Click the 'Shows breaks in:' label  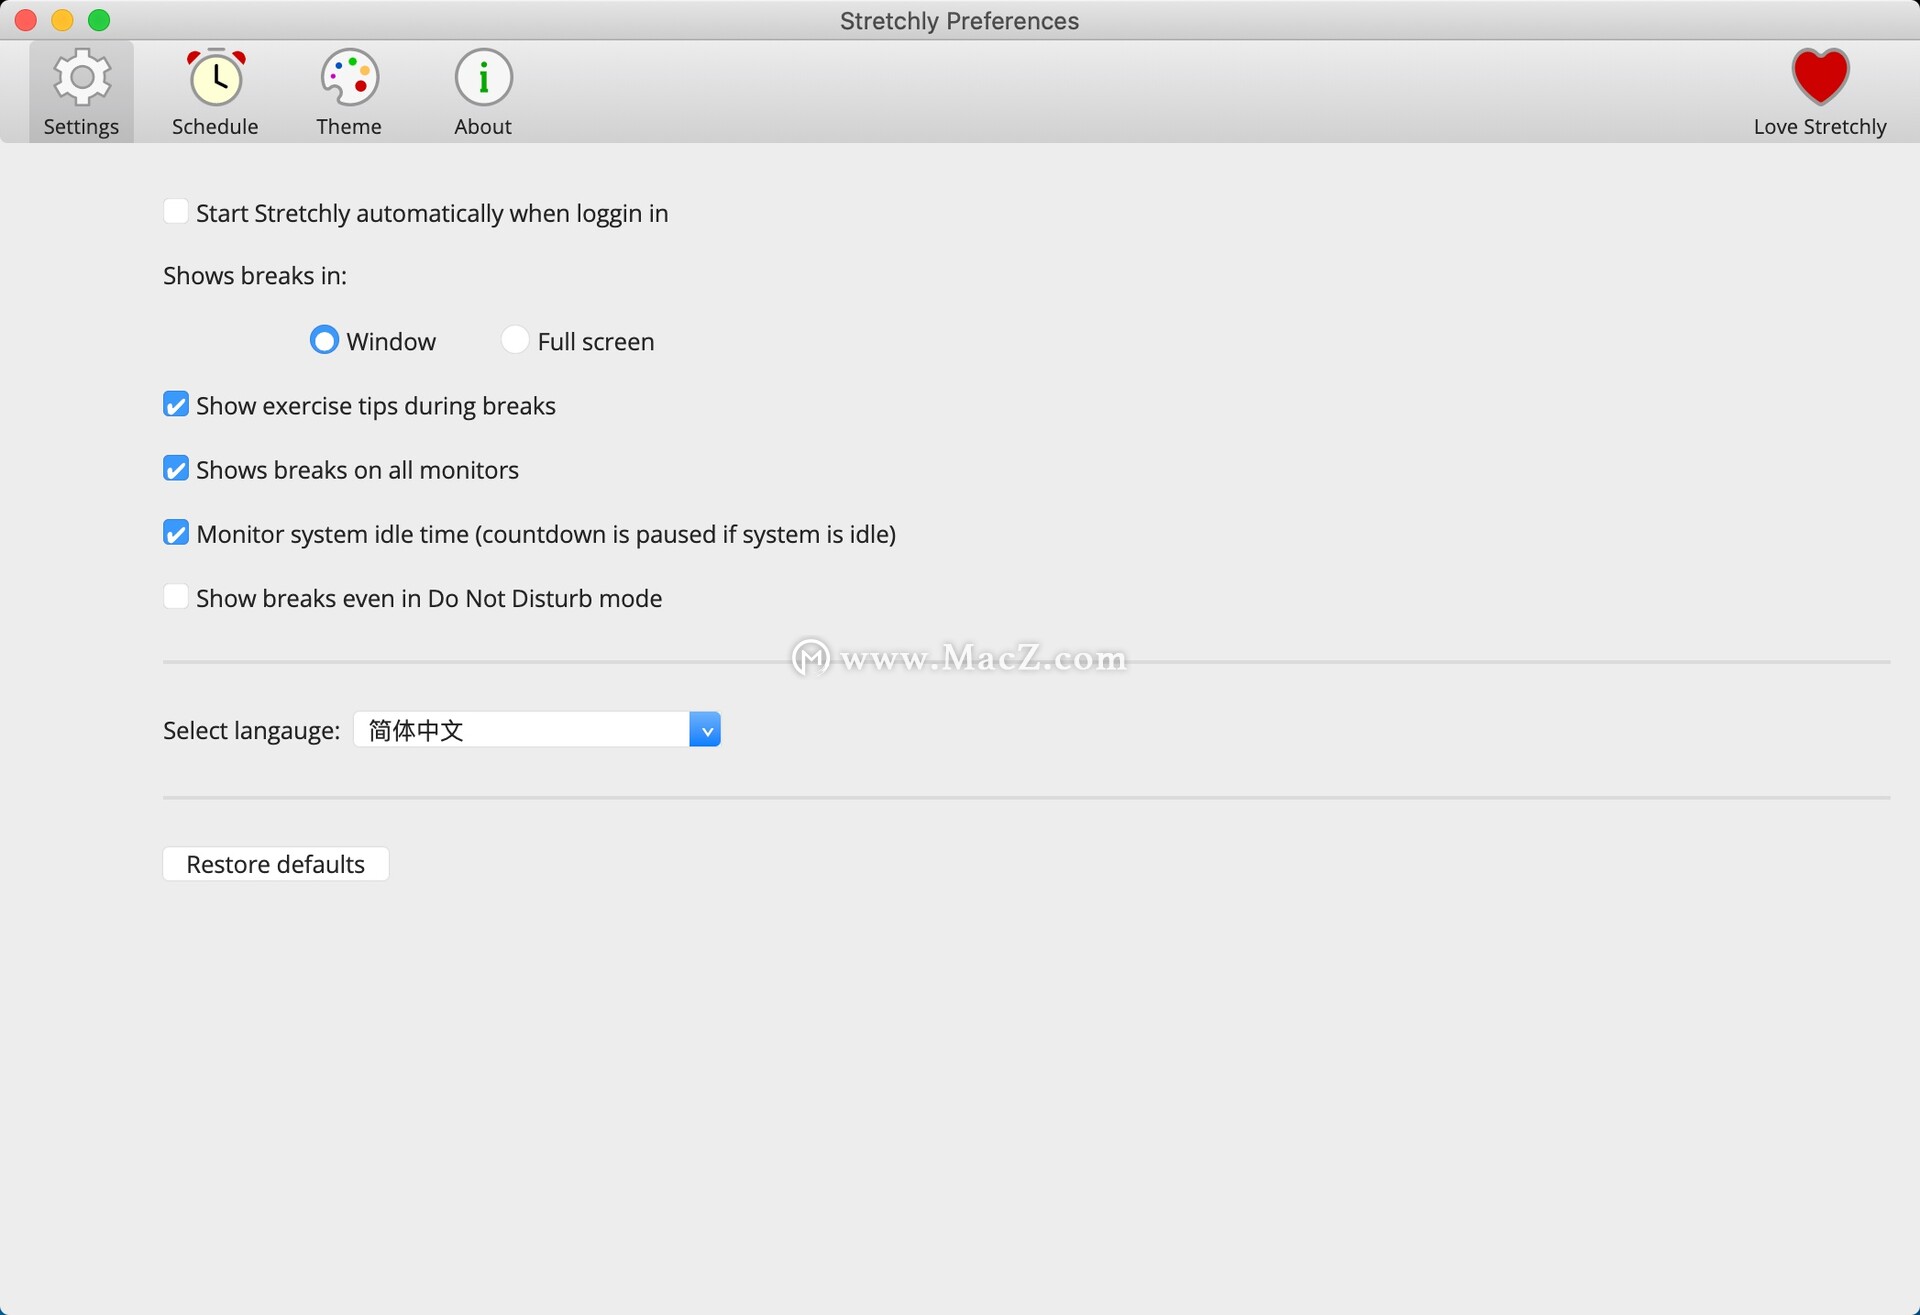[255, 276]
